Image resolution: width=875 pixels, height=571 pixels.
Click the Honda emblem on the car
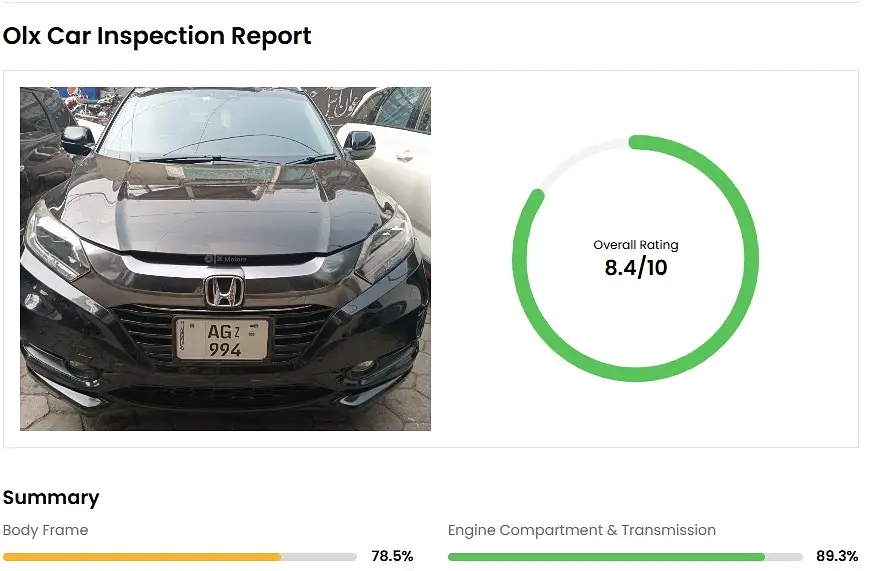(224, 290)
